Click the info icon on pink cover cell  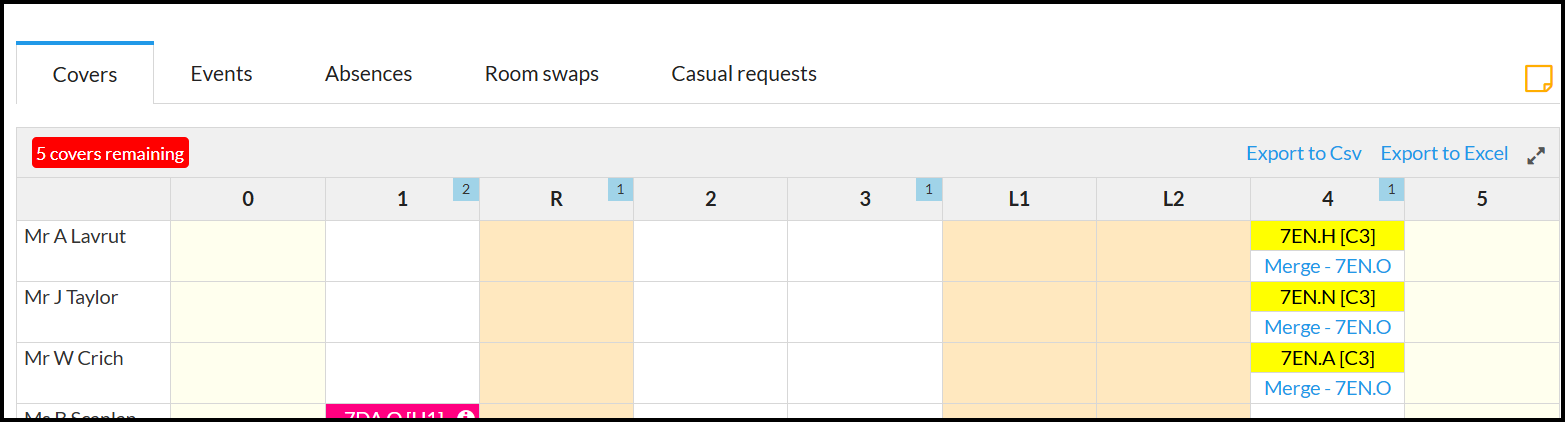coord(465,414)
